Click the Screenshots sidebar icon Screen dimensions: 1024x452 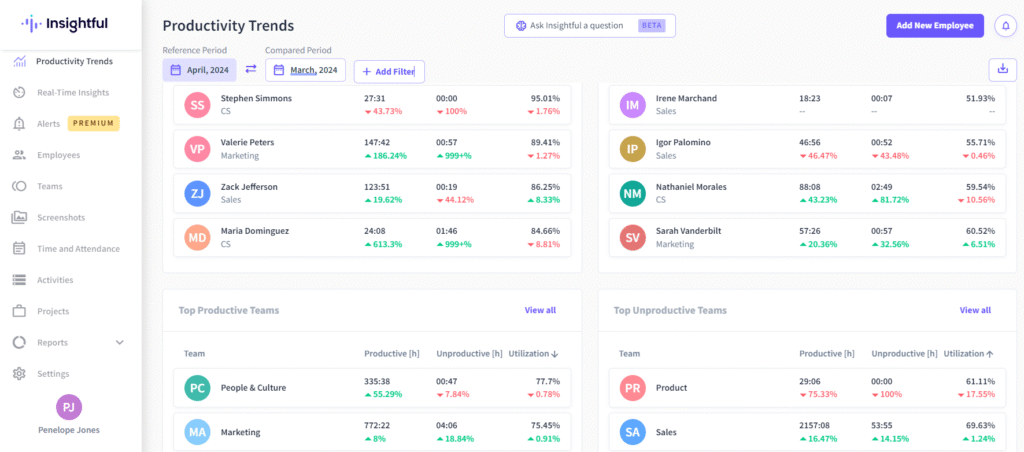tap(19, 217)
